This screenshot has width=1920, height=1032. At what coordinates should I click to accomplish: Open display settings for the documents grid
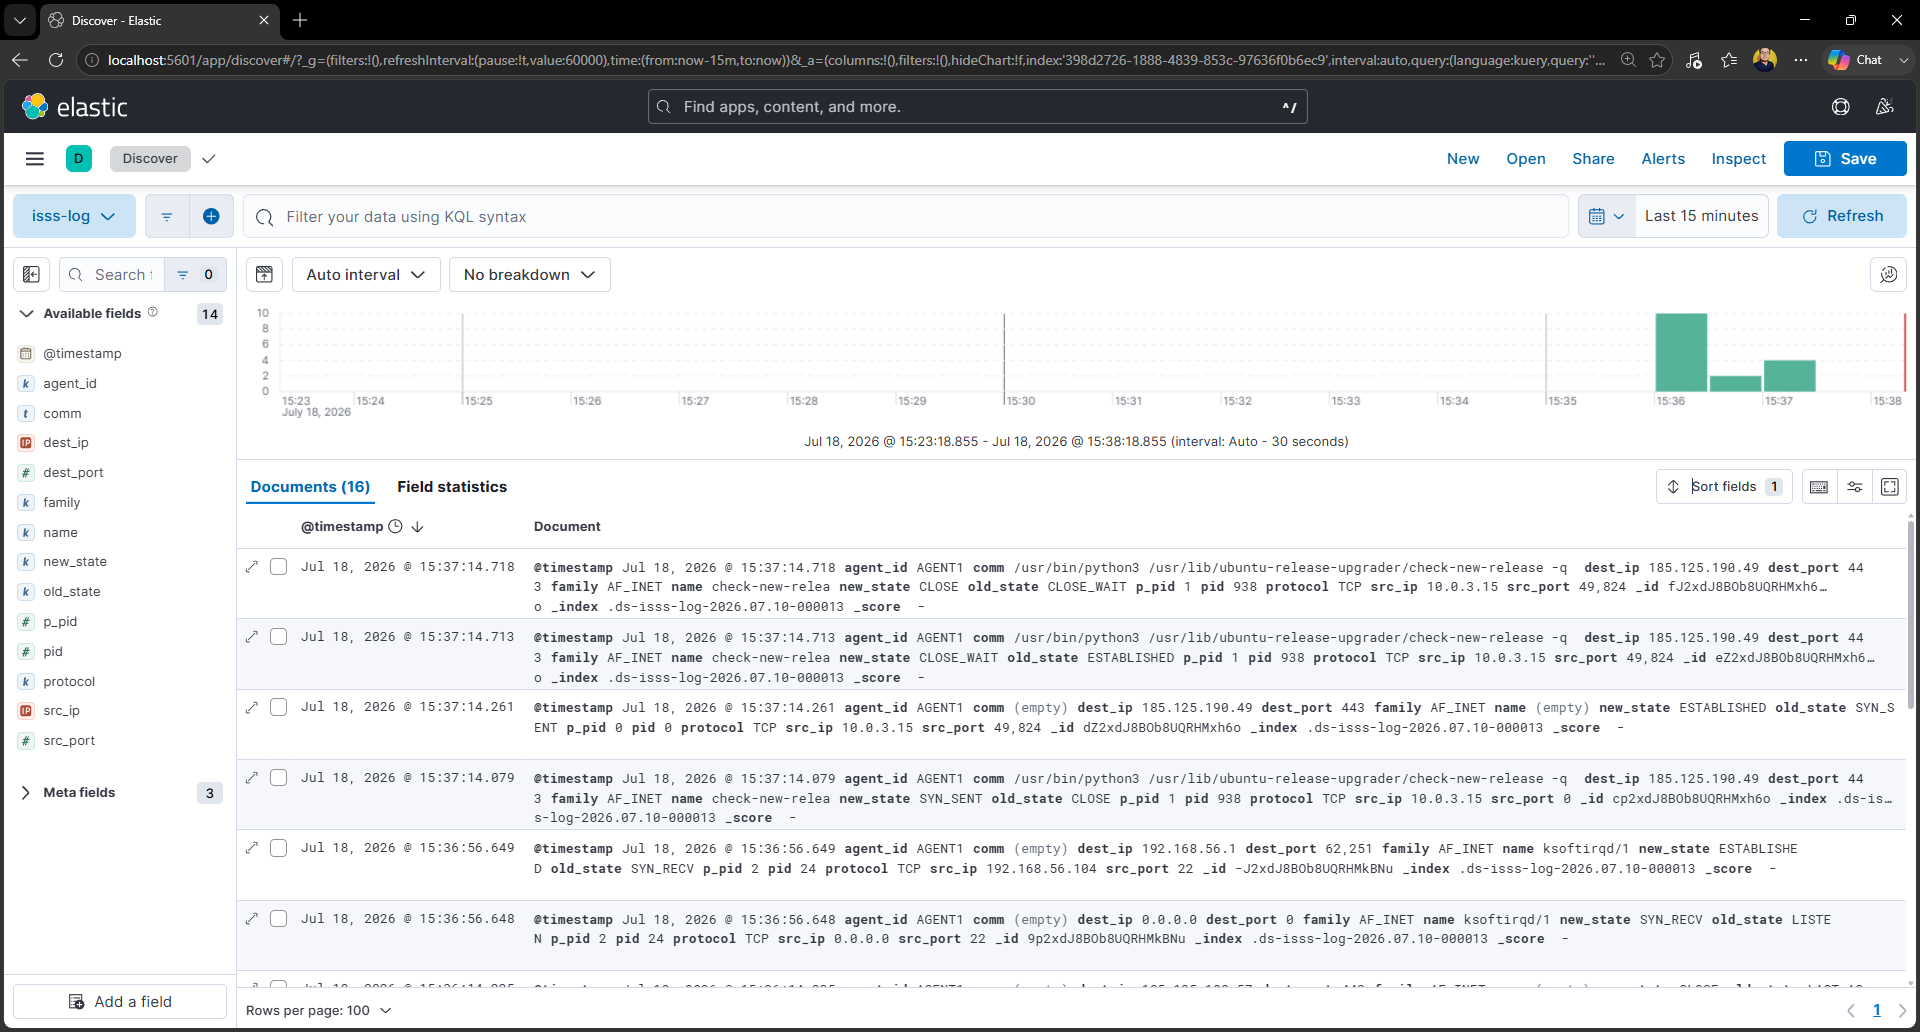(1855, 487)
